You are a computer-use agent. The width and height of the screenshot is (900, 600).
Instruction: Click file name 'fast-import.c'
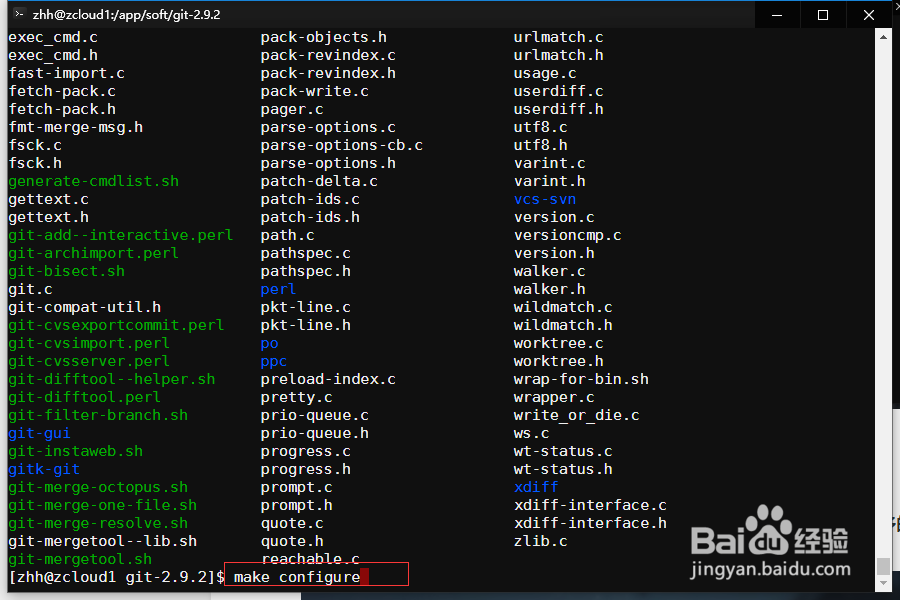67,73
